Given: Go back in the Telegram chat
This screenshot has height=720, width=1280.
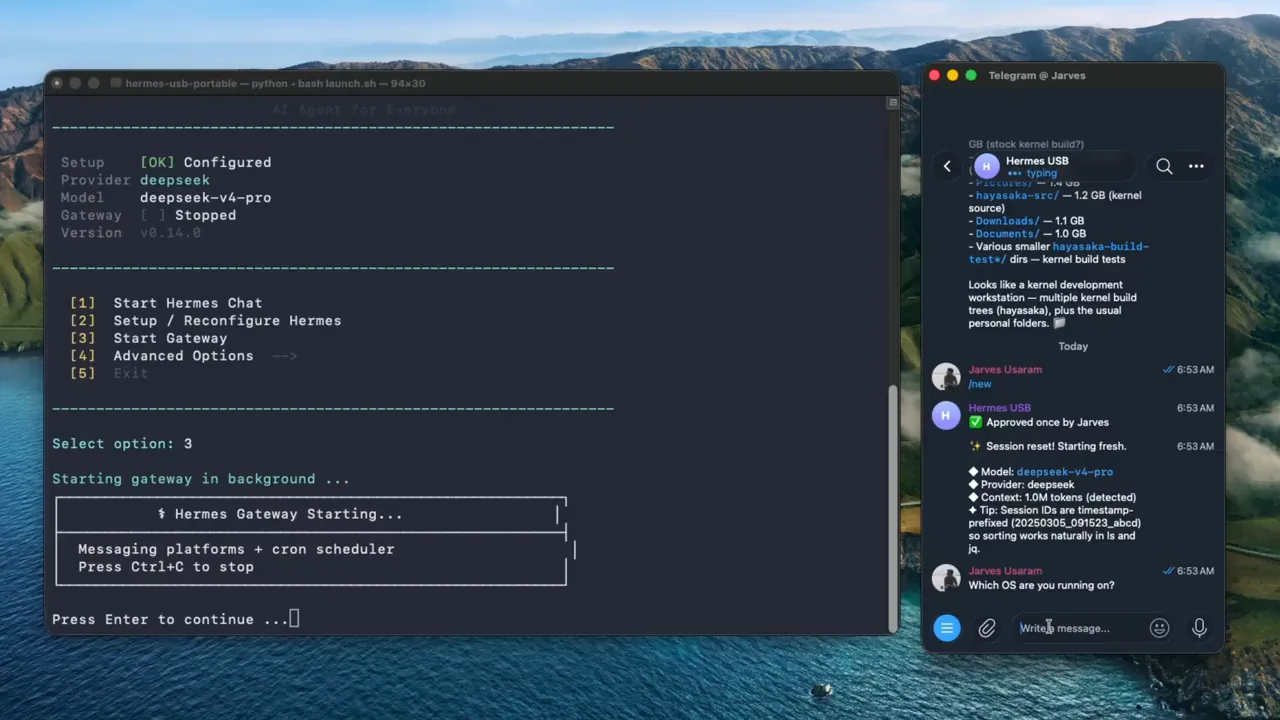Looking at the screenshot, I should click(x=947, y=166).
